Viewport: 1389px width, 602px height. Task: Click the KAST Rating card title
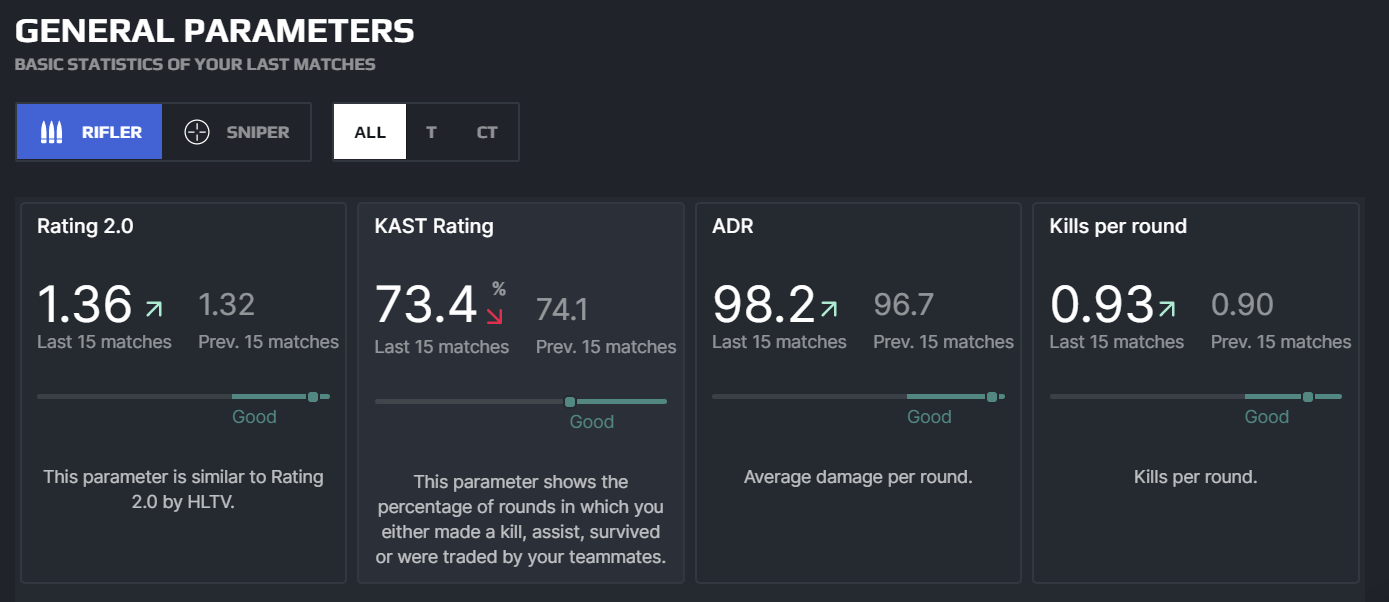(434, 226)
